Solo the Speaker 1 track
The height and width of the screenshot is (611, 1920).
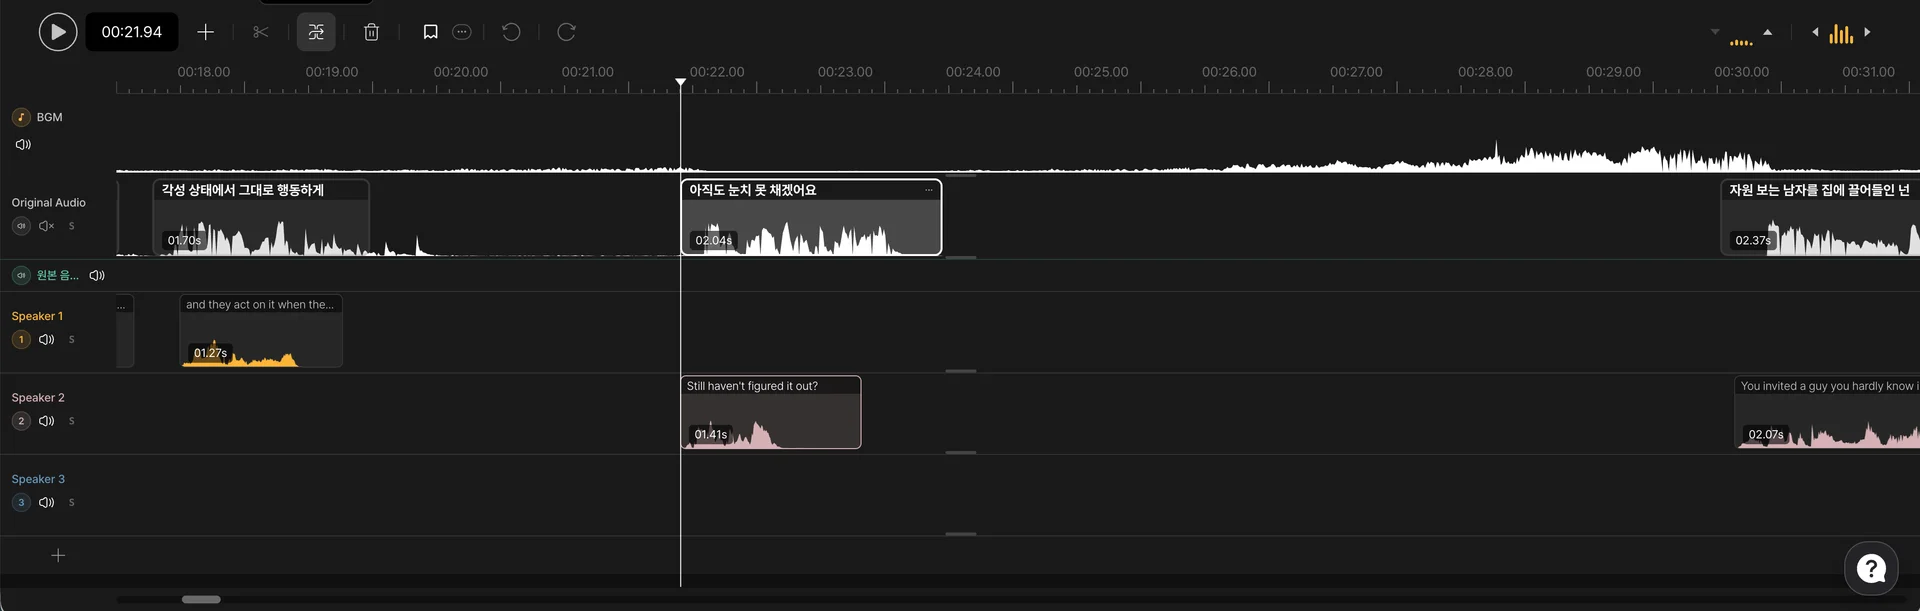click(x=71, y=339)
